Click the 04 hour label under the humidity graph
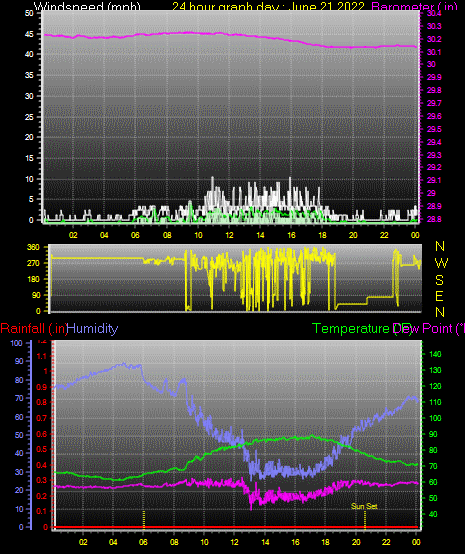This screenshot has height=554, width=465. (x=113, y=542)
